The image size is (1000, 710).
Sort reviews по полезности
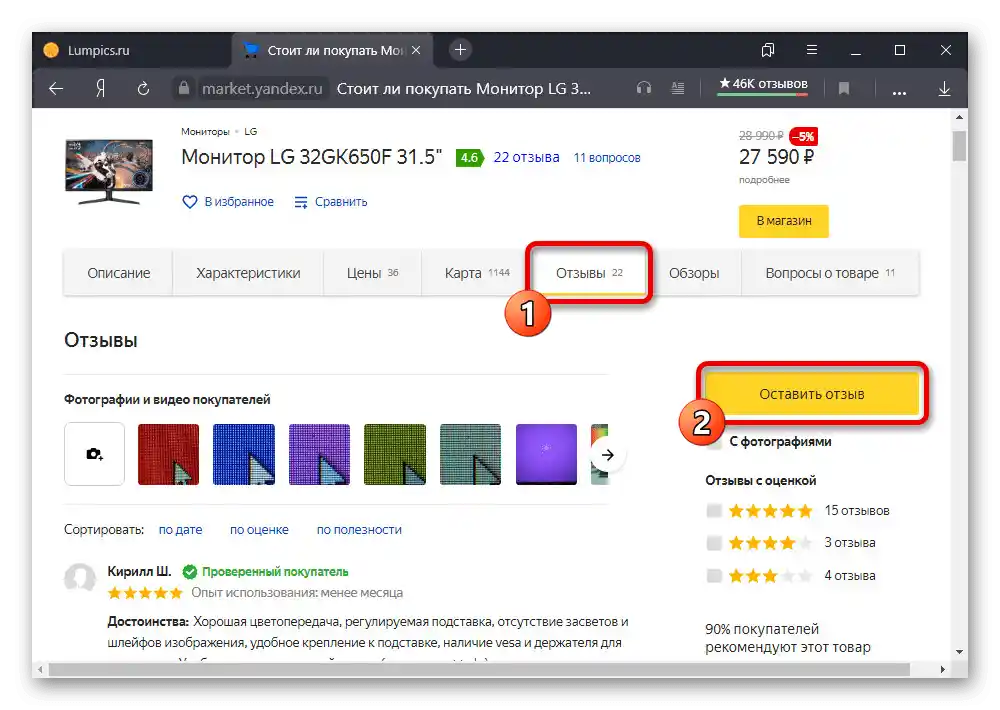(359, 529)
